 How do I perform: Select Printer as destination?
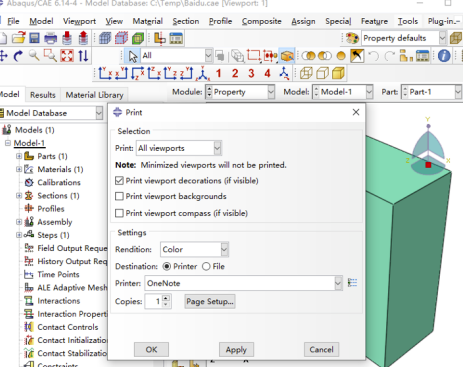coord(166,266)
